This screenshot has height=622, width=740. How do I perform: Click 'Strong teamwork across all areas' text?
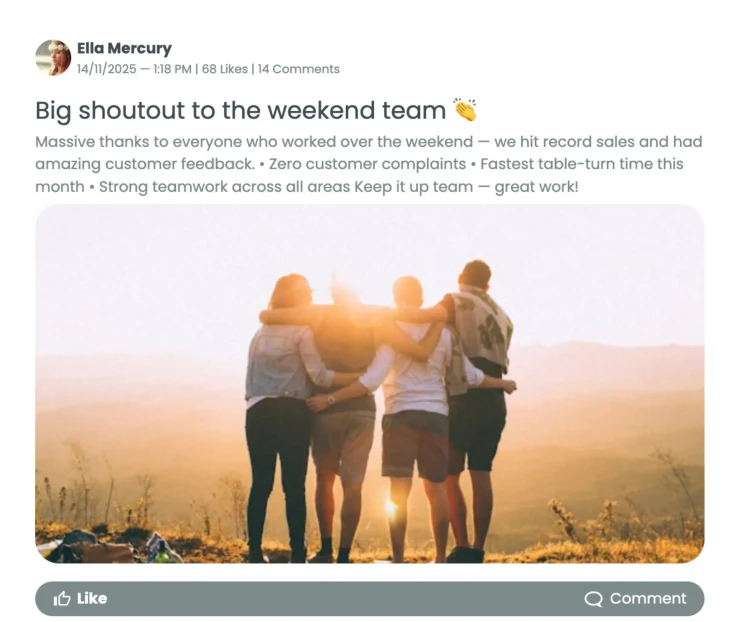pos(225,187)
